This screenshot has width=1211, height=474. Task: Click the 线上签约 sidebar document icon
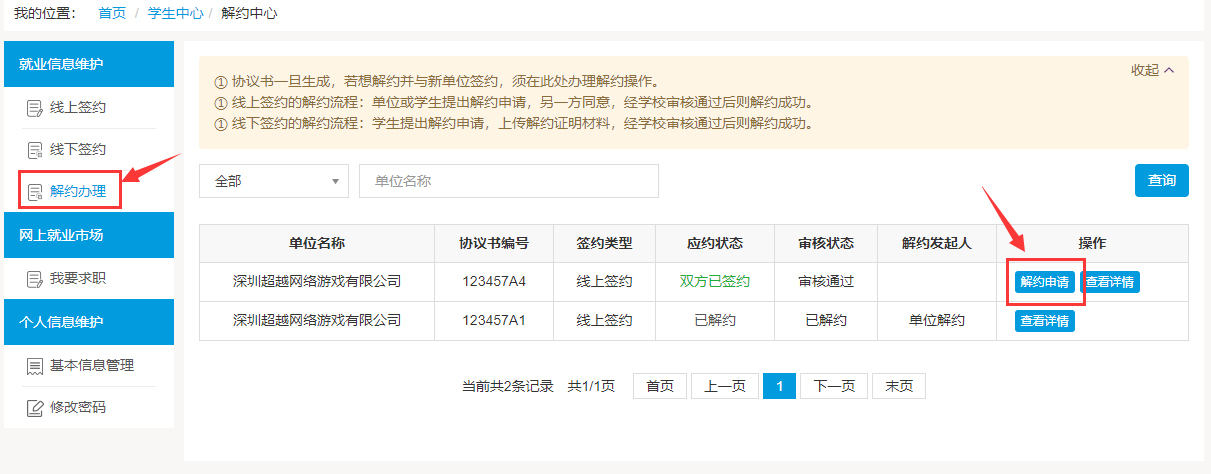(34, 108)
